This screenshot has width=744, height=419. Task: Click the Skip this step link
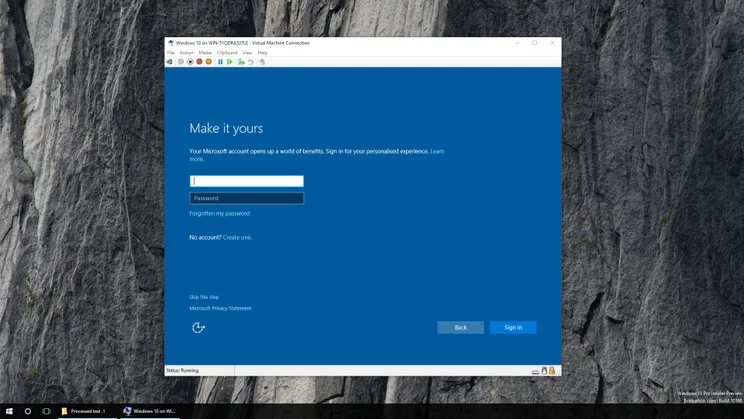[x=204, y=297]
